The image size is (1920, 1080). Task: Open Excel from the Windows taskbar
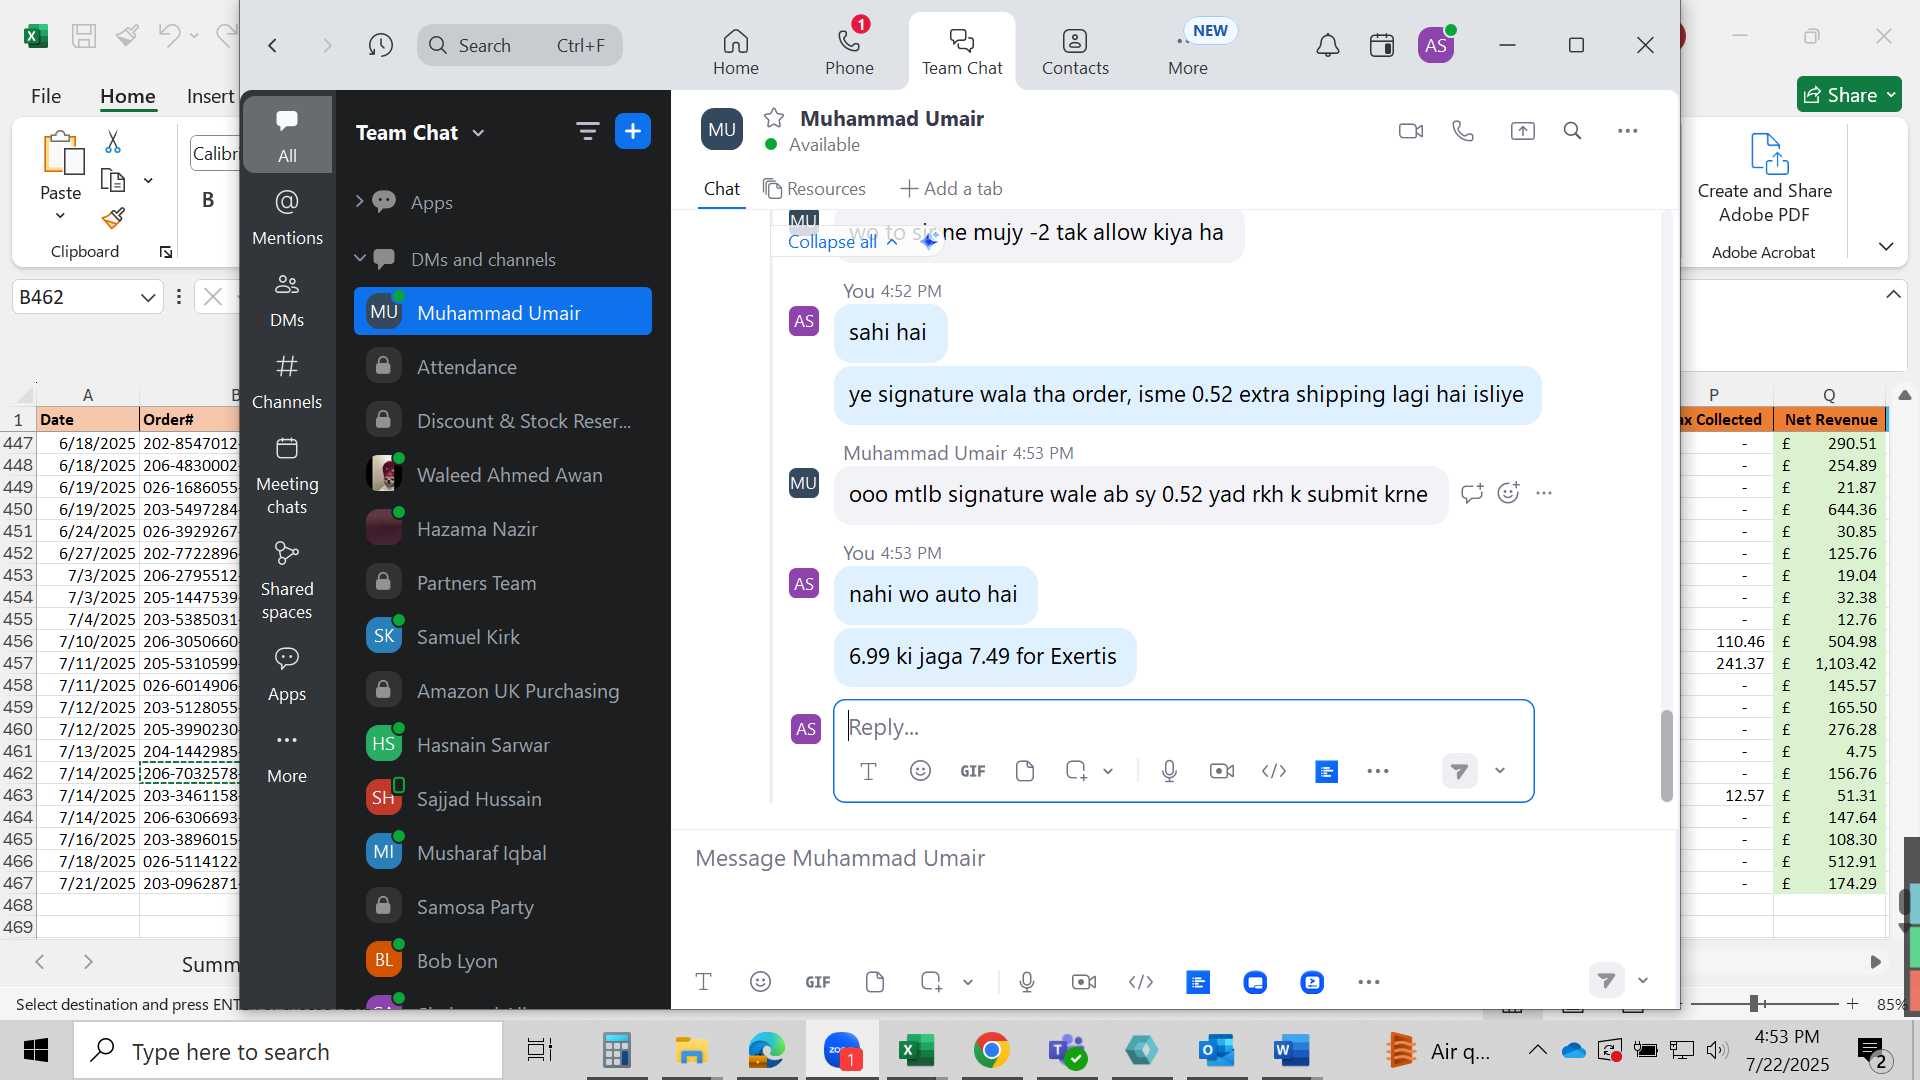click(x=915, y=1051)
